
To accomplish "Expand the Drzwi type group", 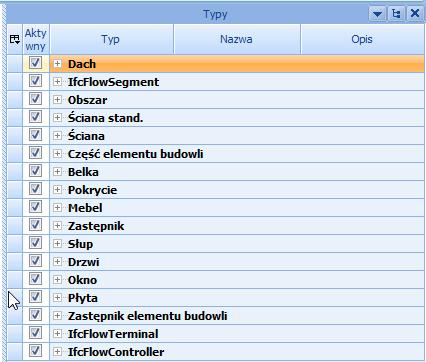I will coord(57,262).
